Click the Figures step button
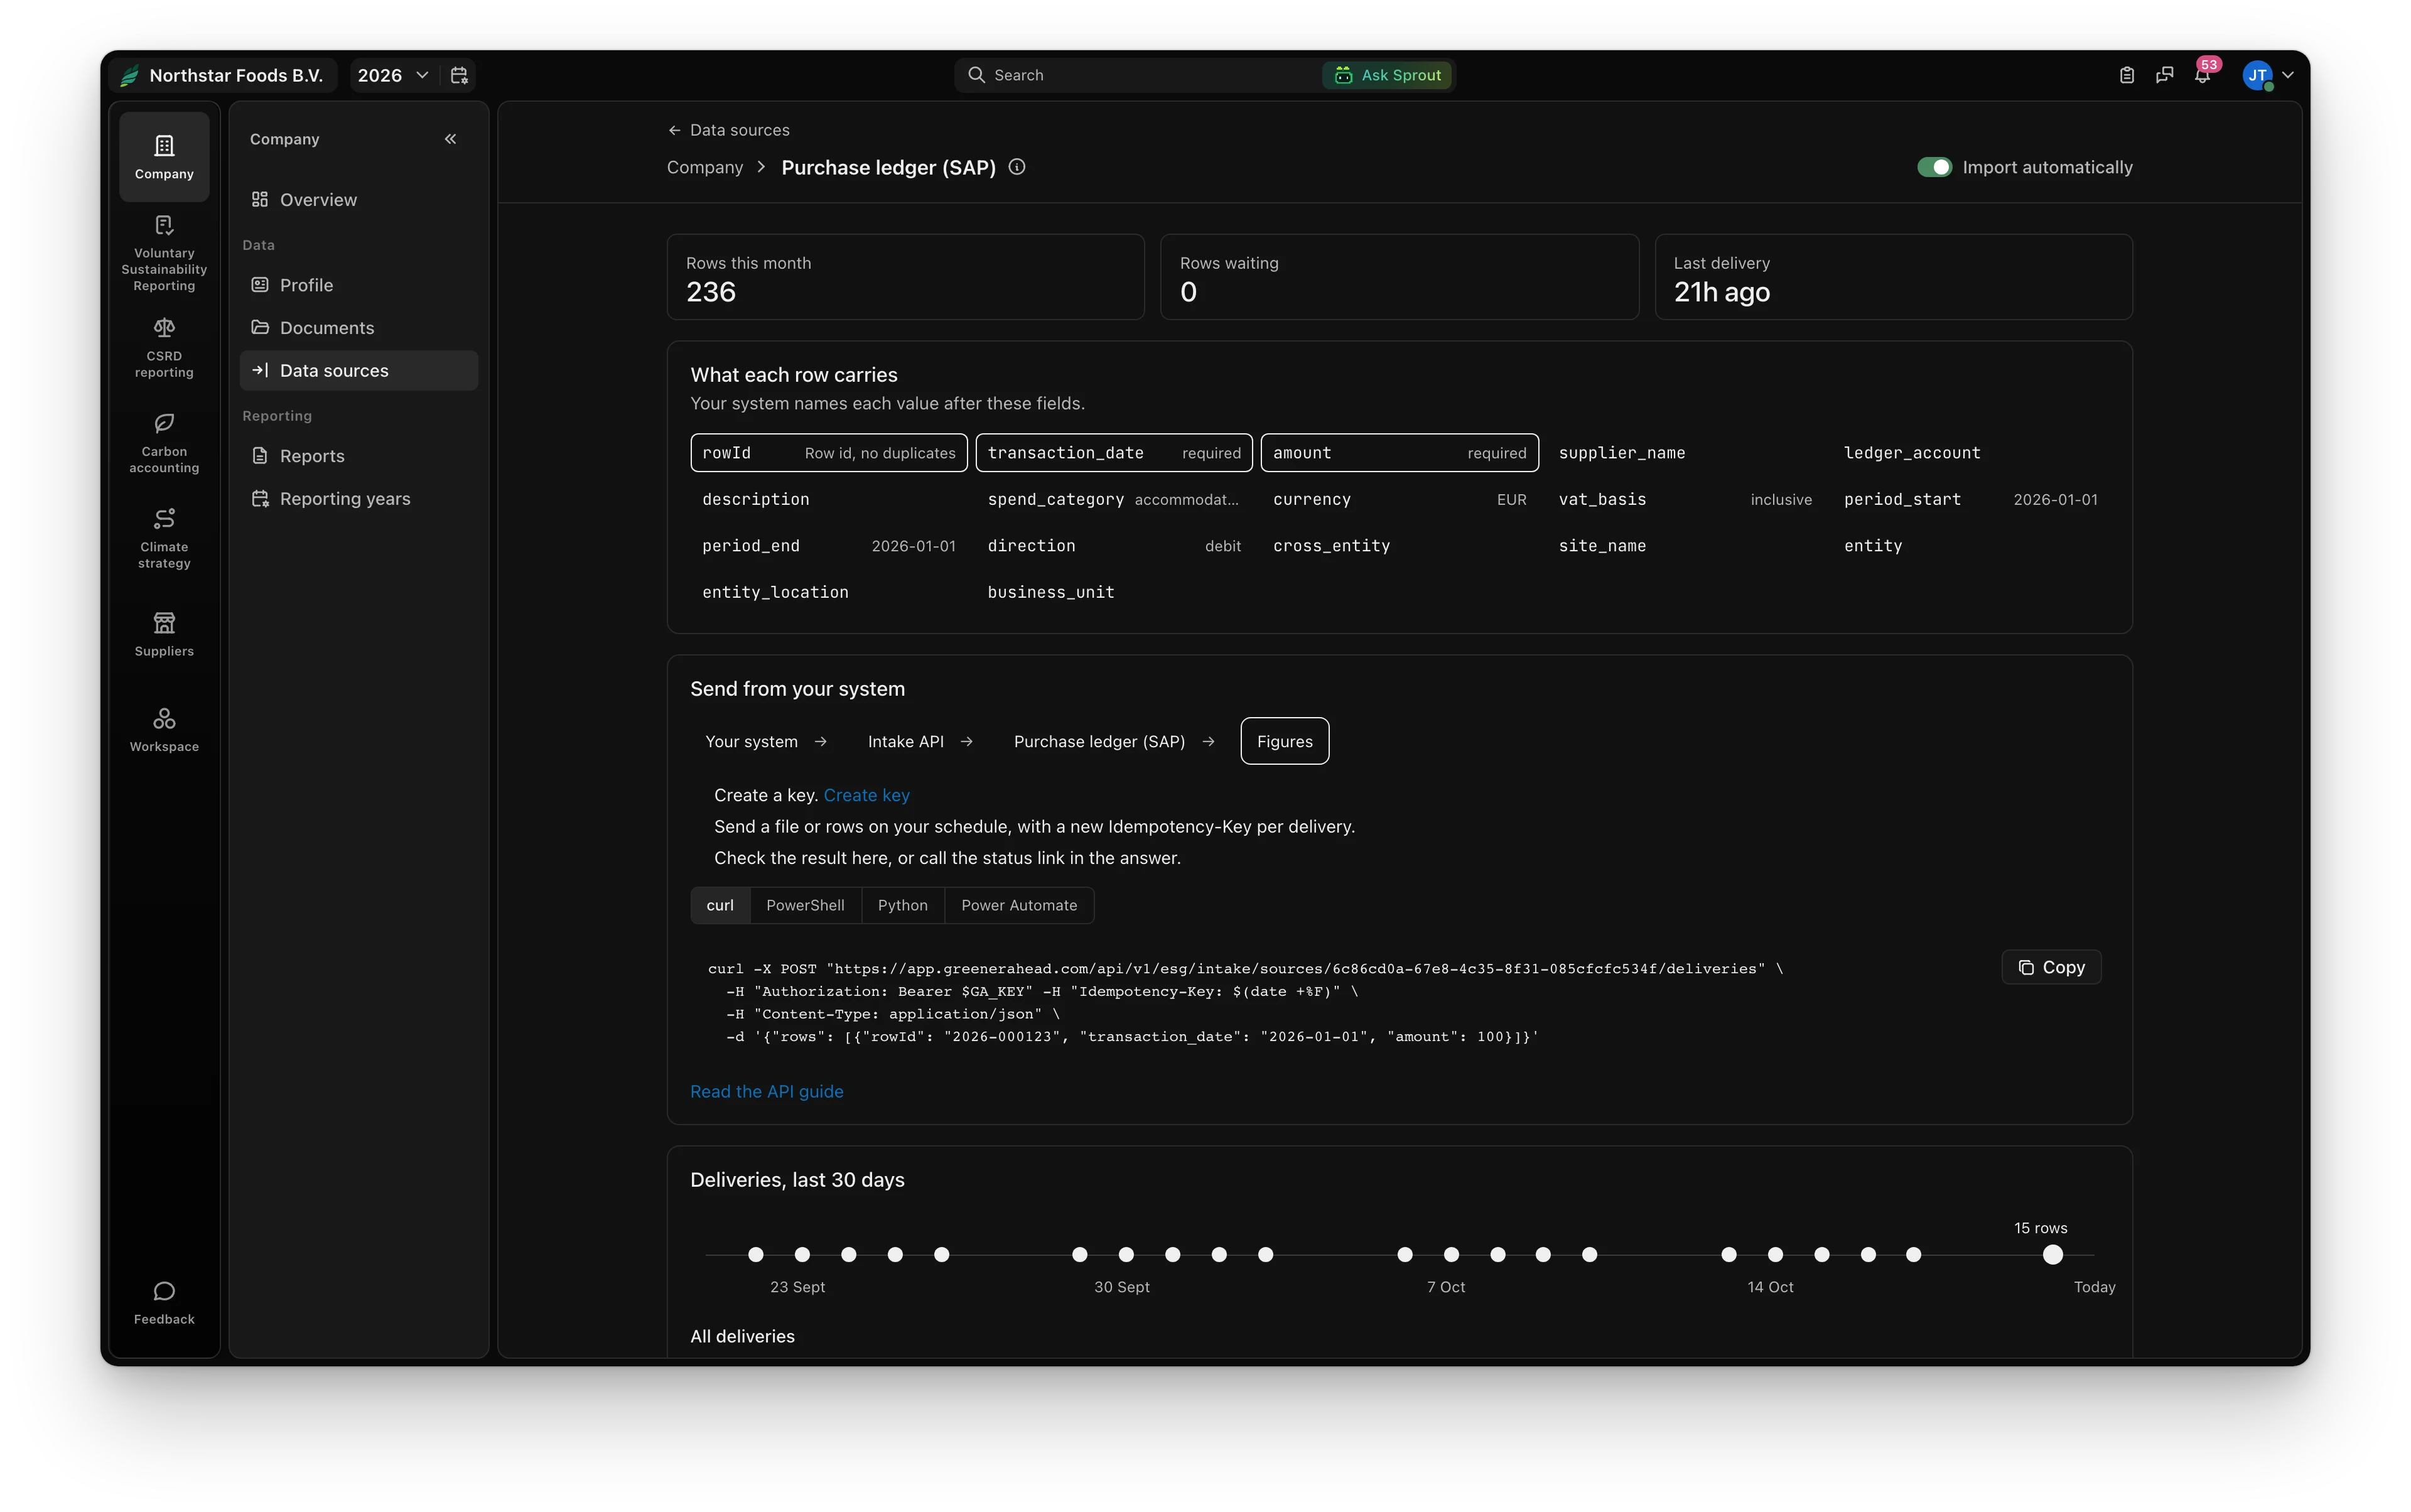This screenshot has height=1512, width=2411. 1284,741
